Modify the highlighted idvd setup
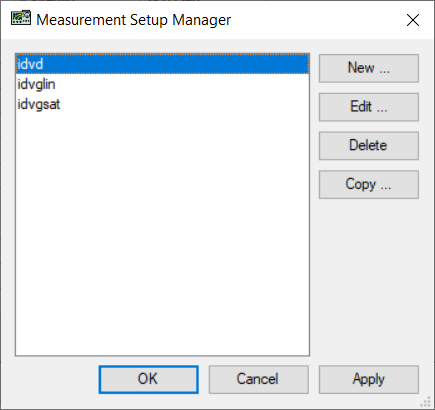 pyautogui.click(x=369, y=107)
